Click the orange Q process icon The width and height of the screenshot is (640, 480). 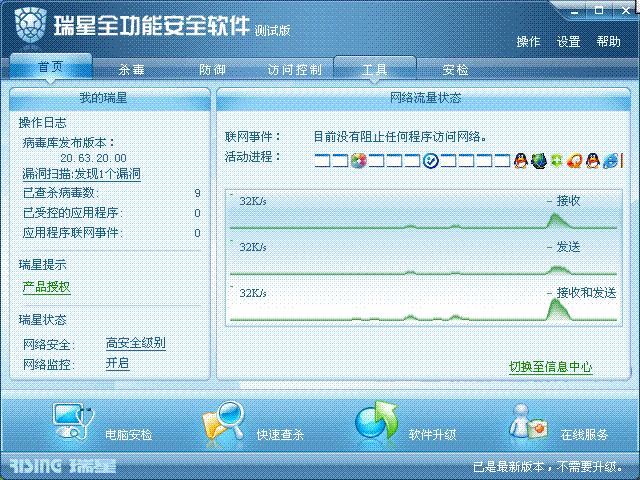tap(574, 161)
